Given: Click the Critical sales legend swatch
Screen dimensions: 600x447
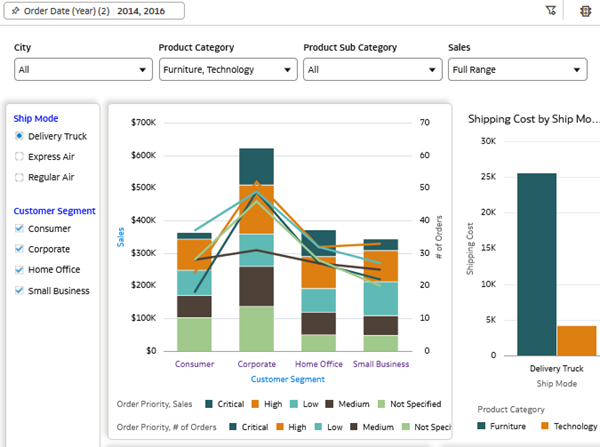Looking at the screenshot, I should coord(209,404).
